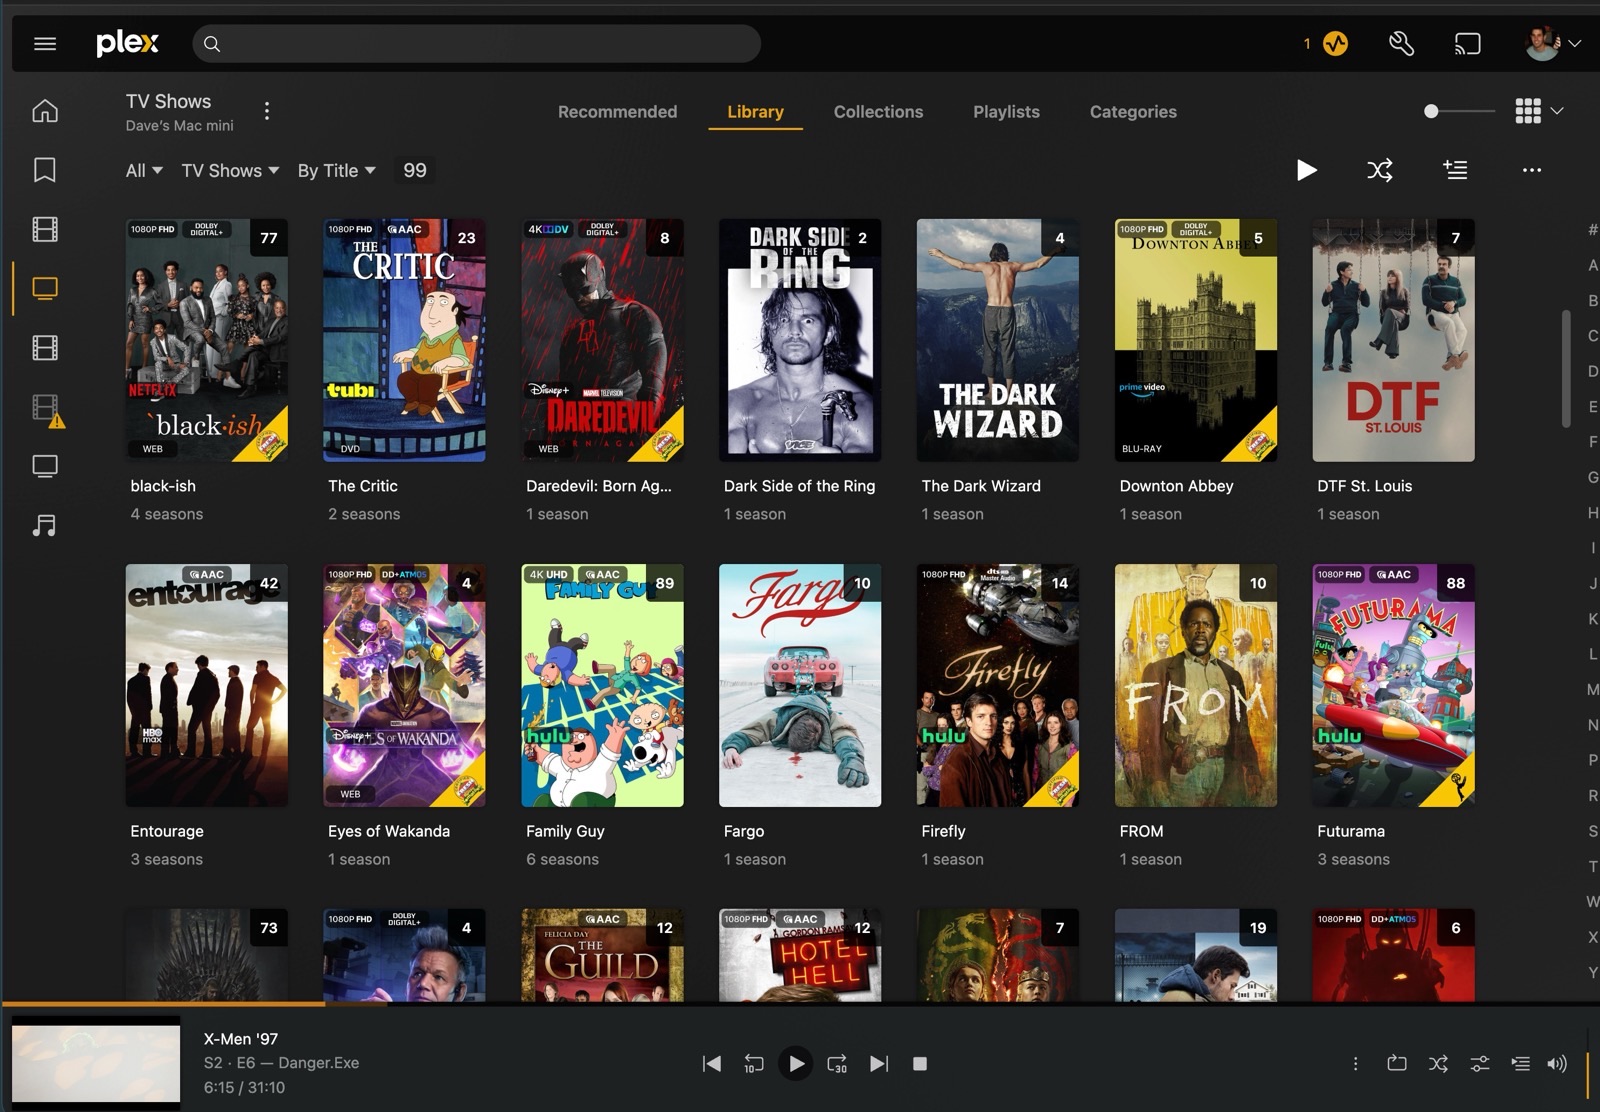
Task: Open the Futurama title link
Action: [x=1351, y=831]
